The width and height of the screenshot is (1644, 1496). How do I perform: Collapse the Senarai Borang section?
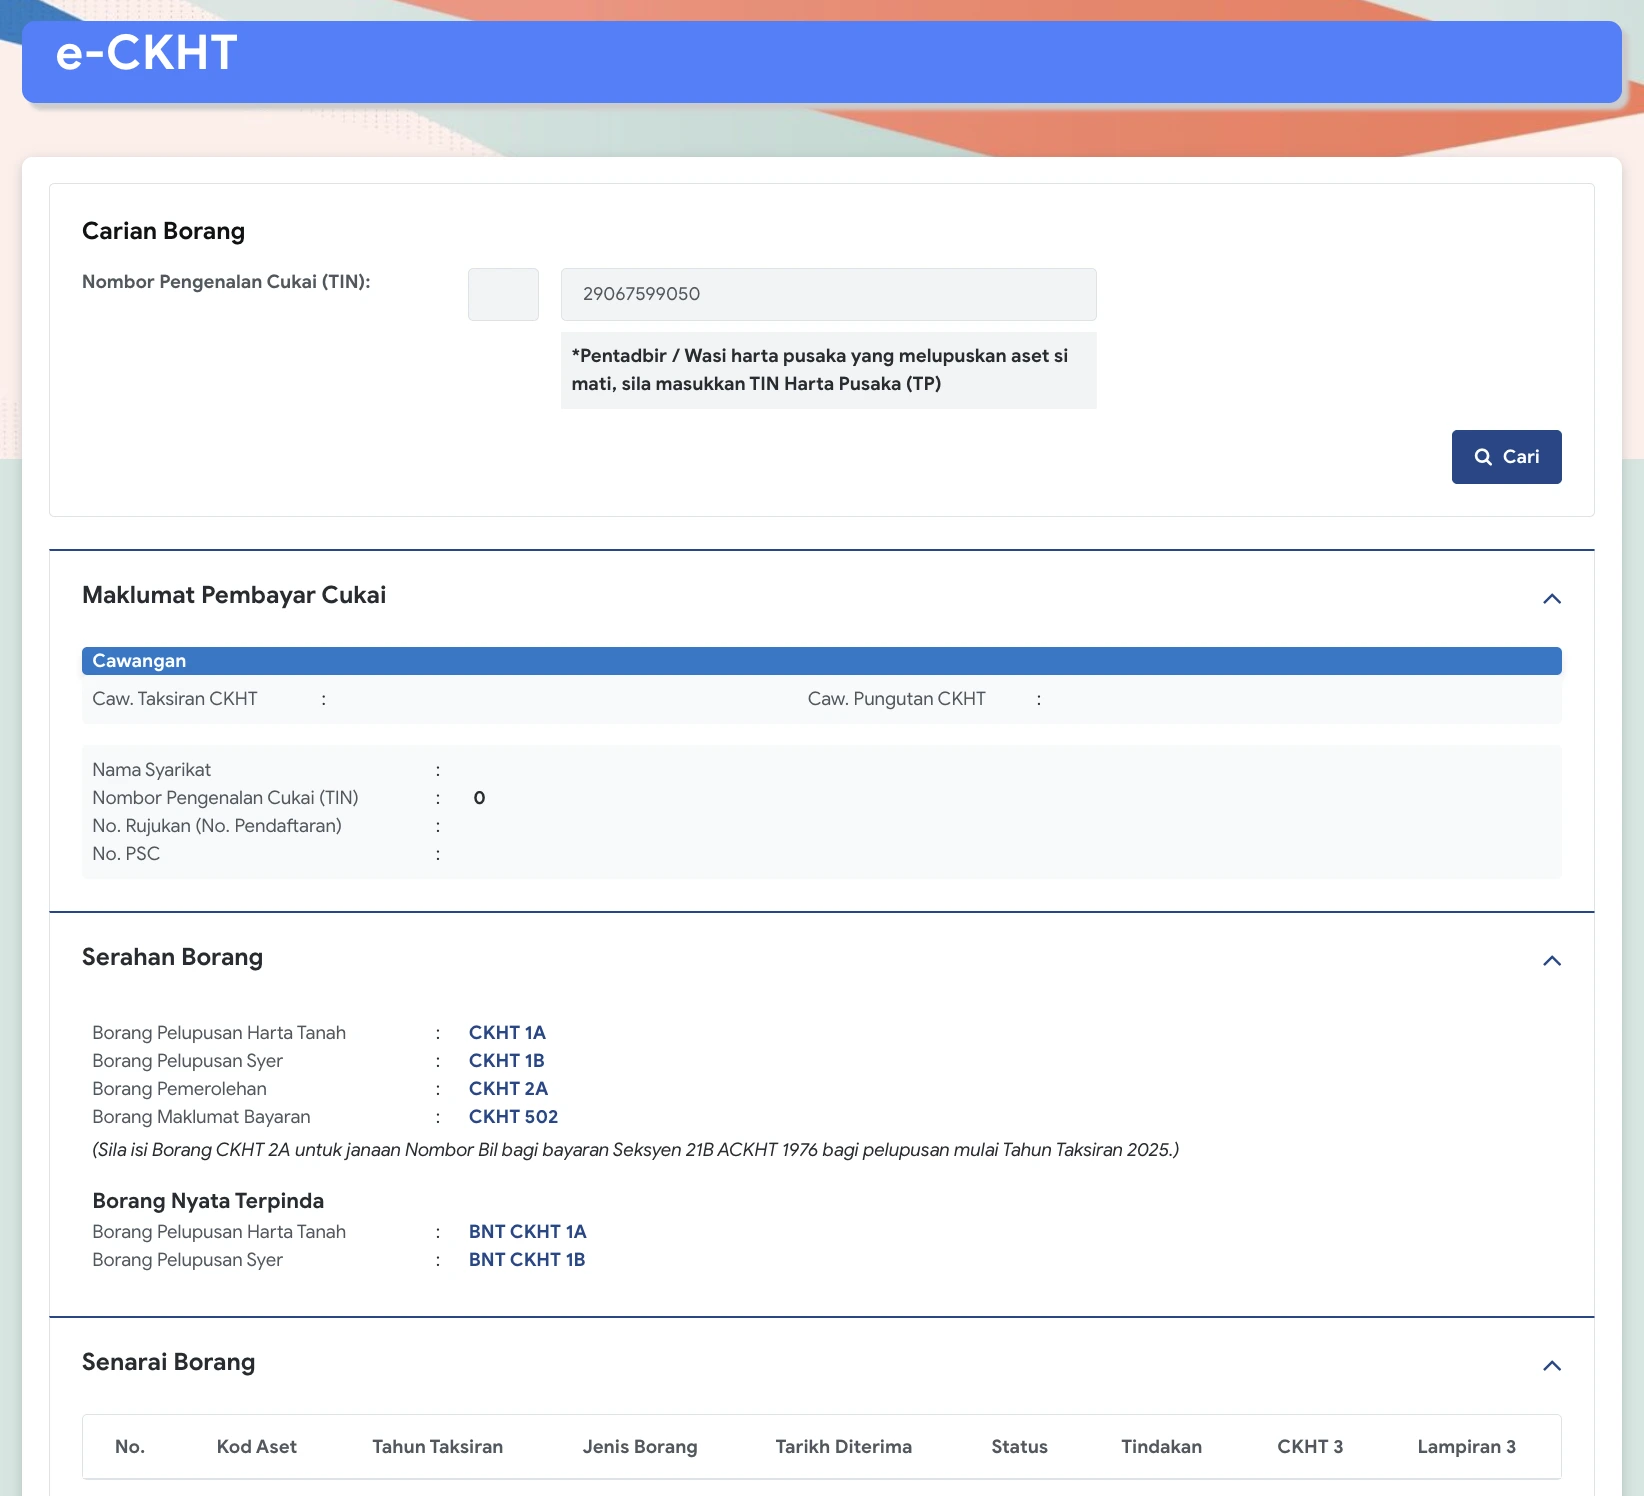1551,1366
